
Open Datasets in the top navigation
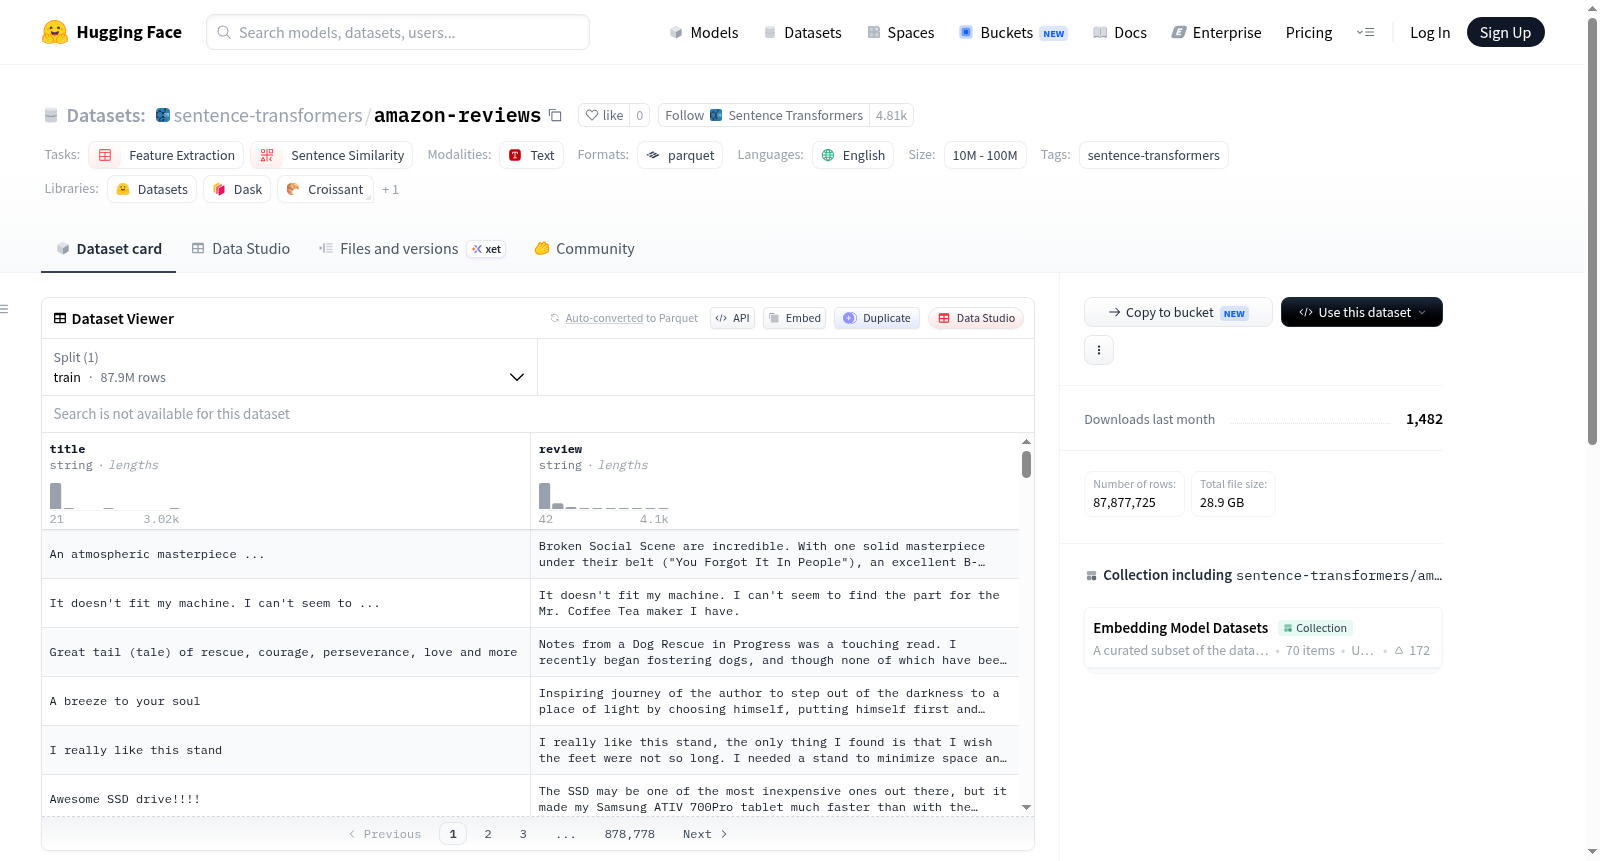[x=802, y=32]
